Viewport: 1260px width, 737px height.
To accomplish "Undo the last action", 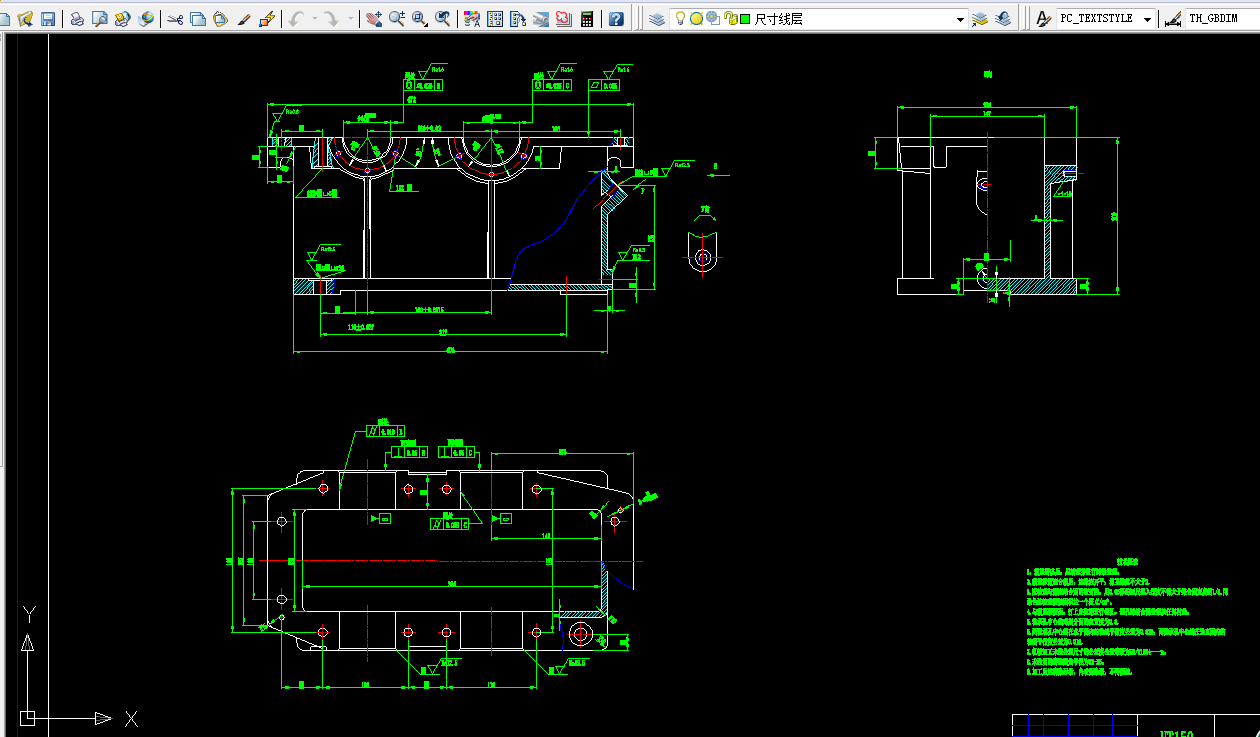I will coord(297,19).
